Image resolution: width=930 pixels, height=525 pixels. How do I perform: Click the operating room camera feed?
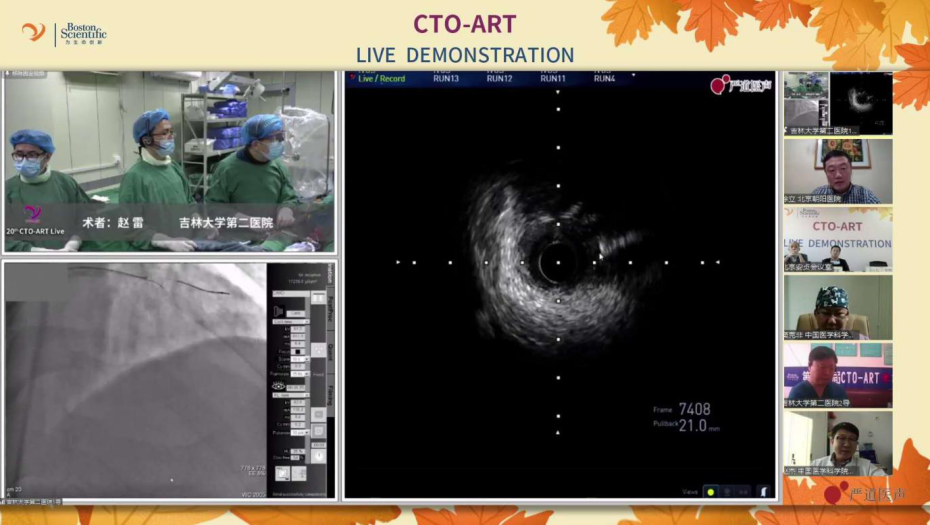point(170,162)
